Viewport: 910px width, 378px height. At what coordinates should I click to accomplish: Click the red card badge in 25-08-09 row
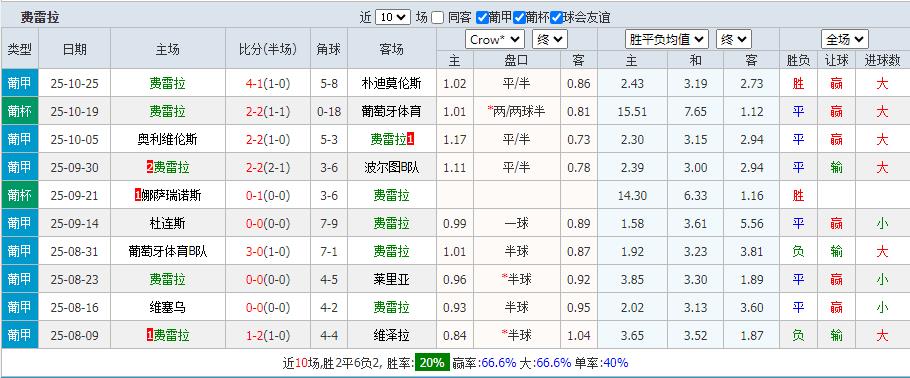point(150,335)
